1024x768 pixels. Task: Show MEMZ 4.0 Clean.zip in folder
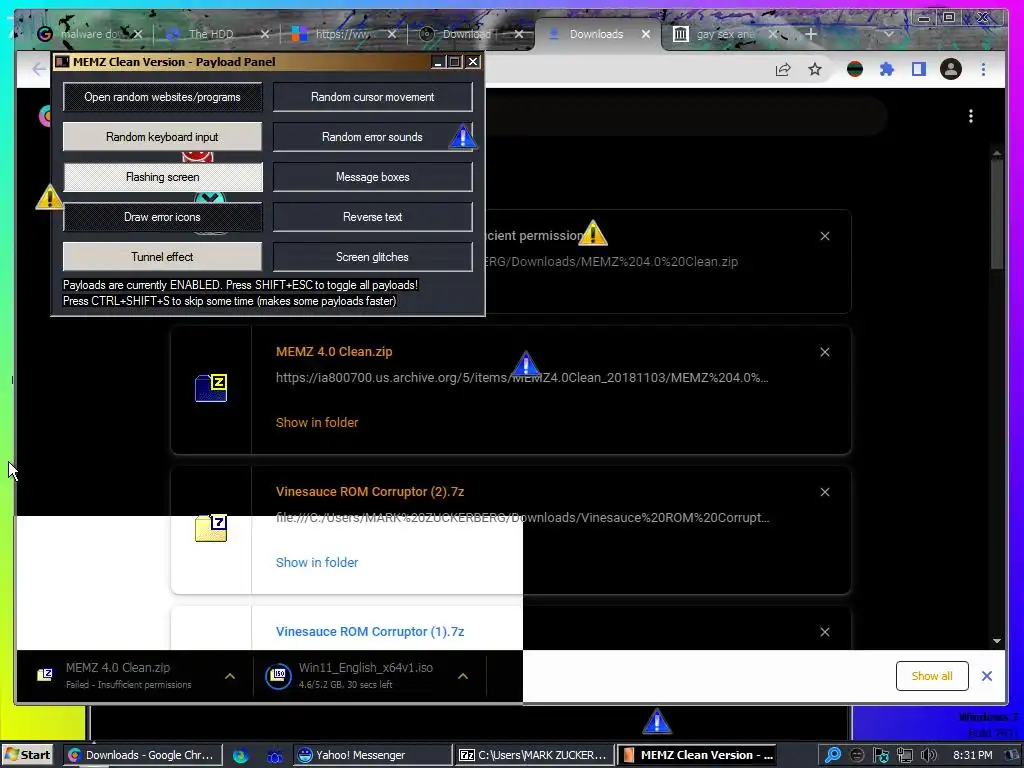click(x=317, y=423)
